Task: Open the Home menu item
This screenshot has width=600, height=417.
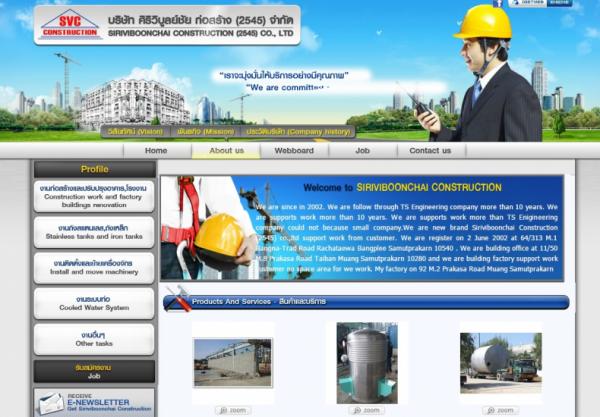Action: tap(156, 151)
